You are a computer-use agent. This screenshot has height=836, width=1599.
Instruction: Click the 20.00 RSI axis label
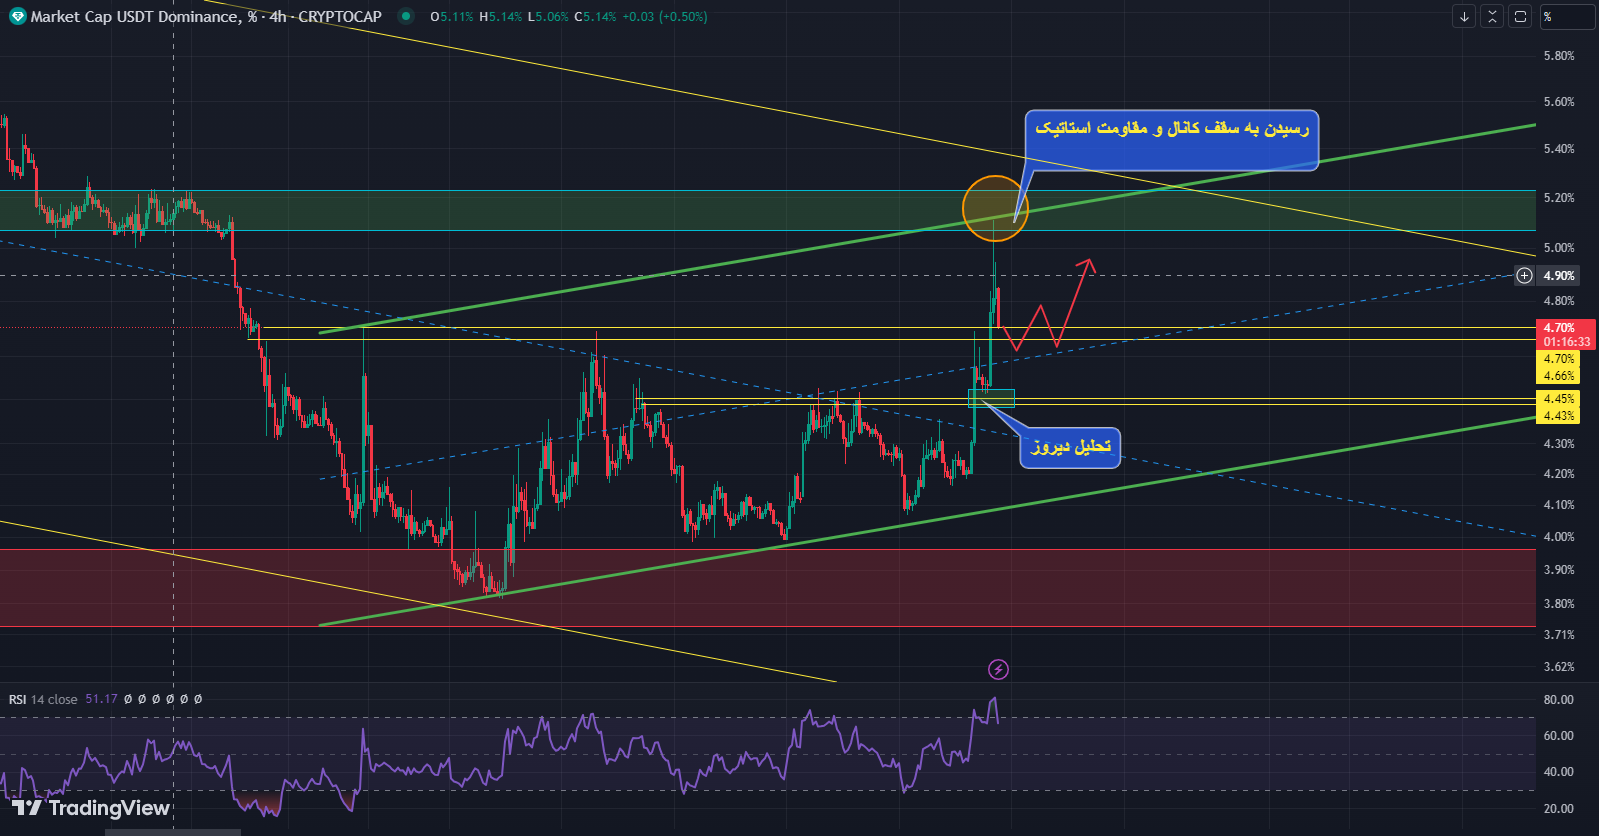pos(1559,809)
